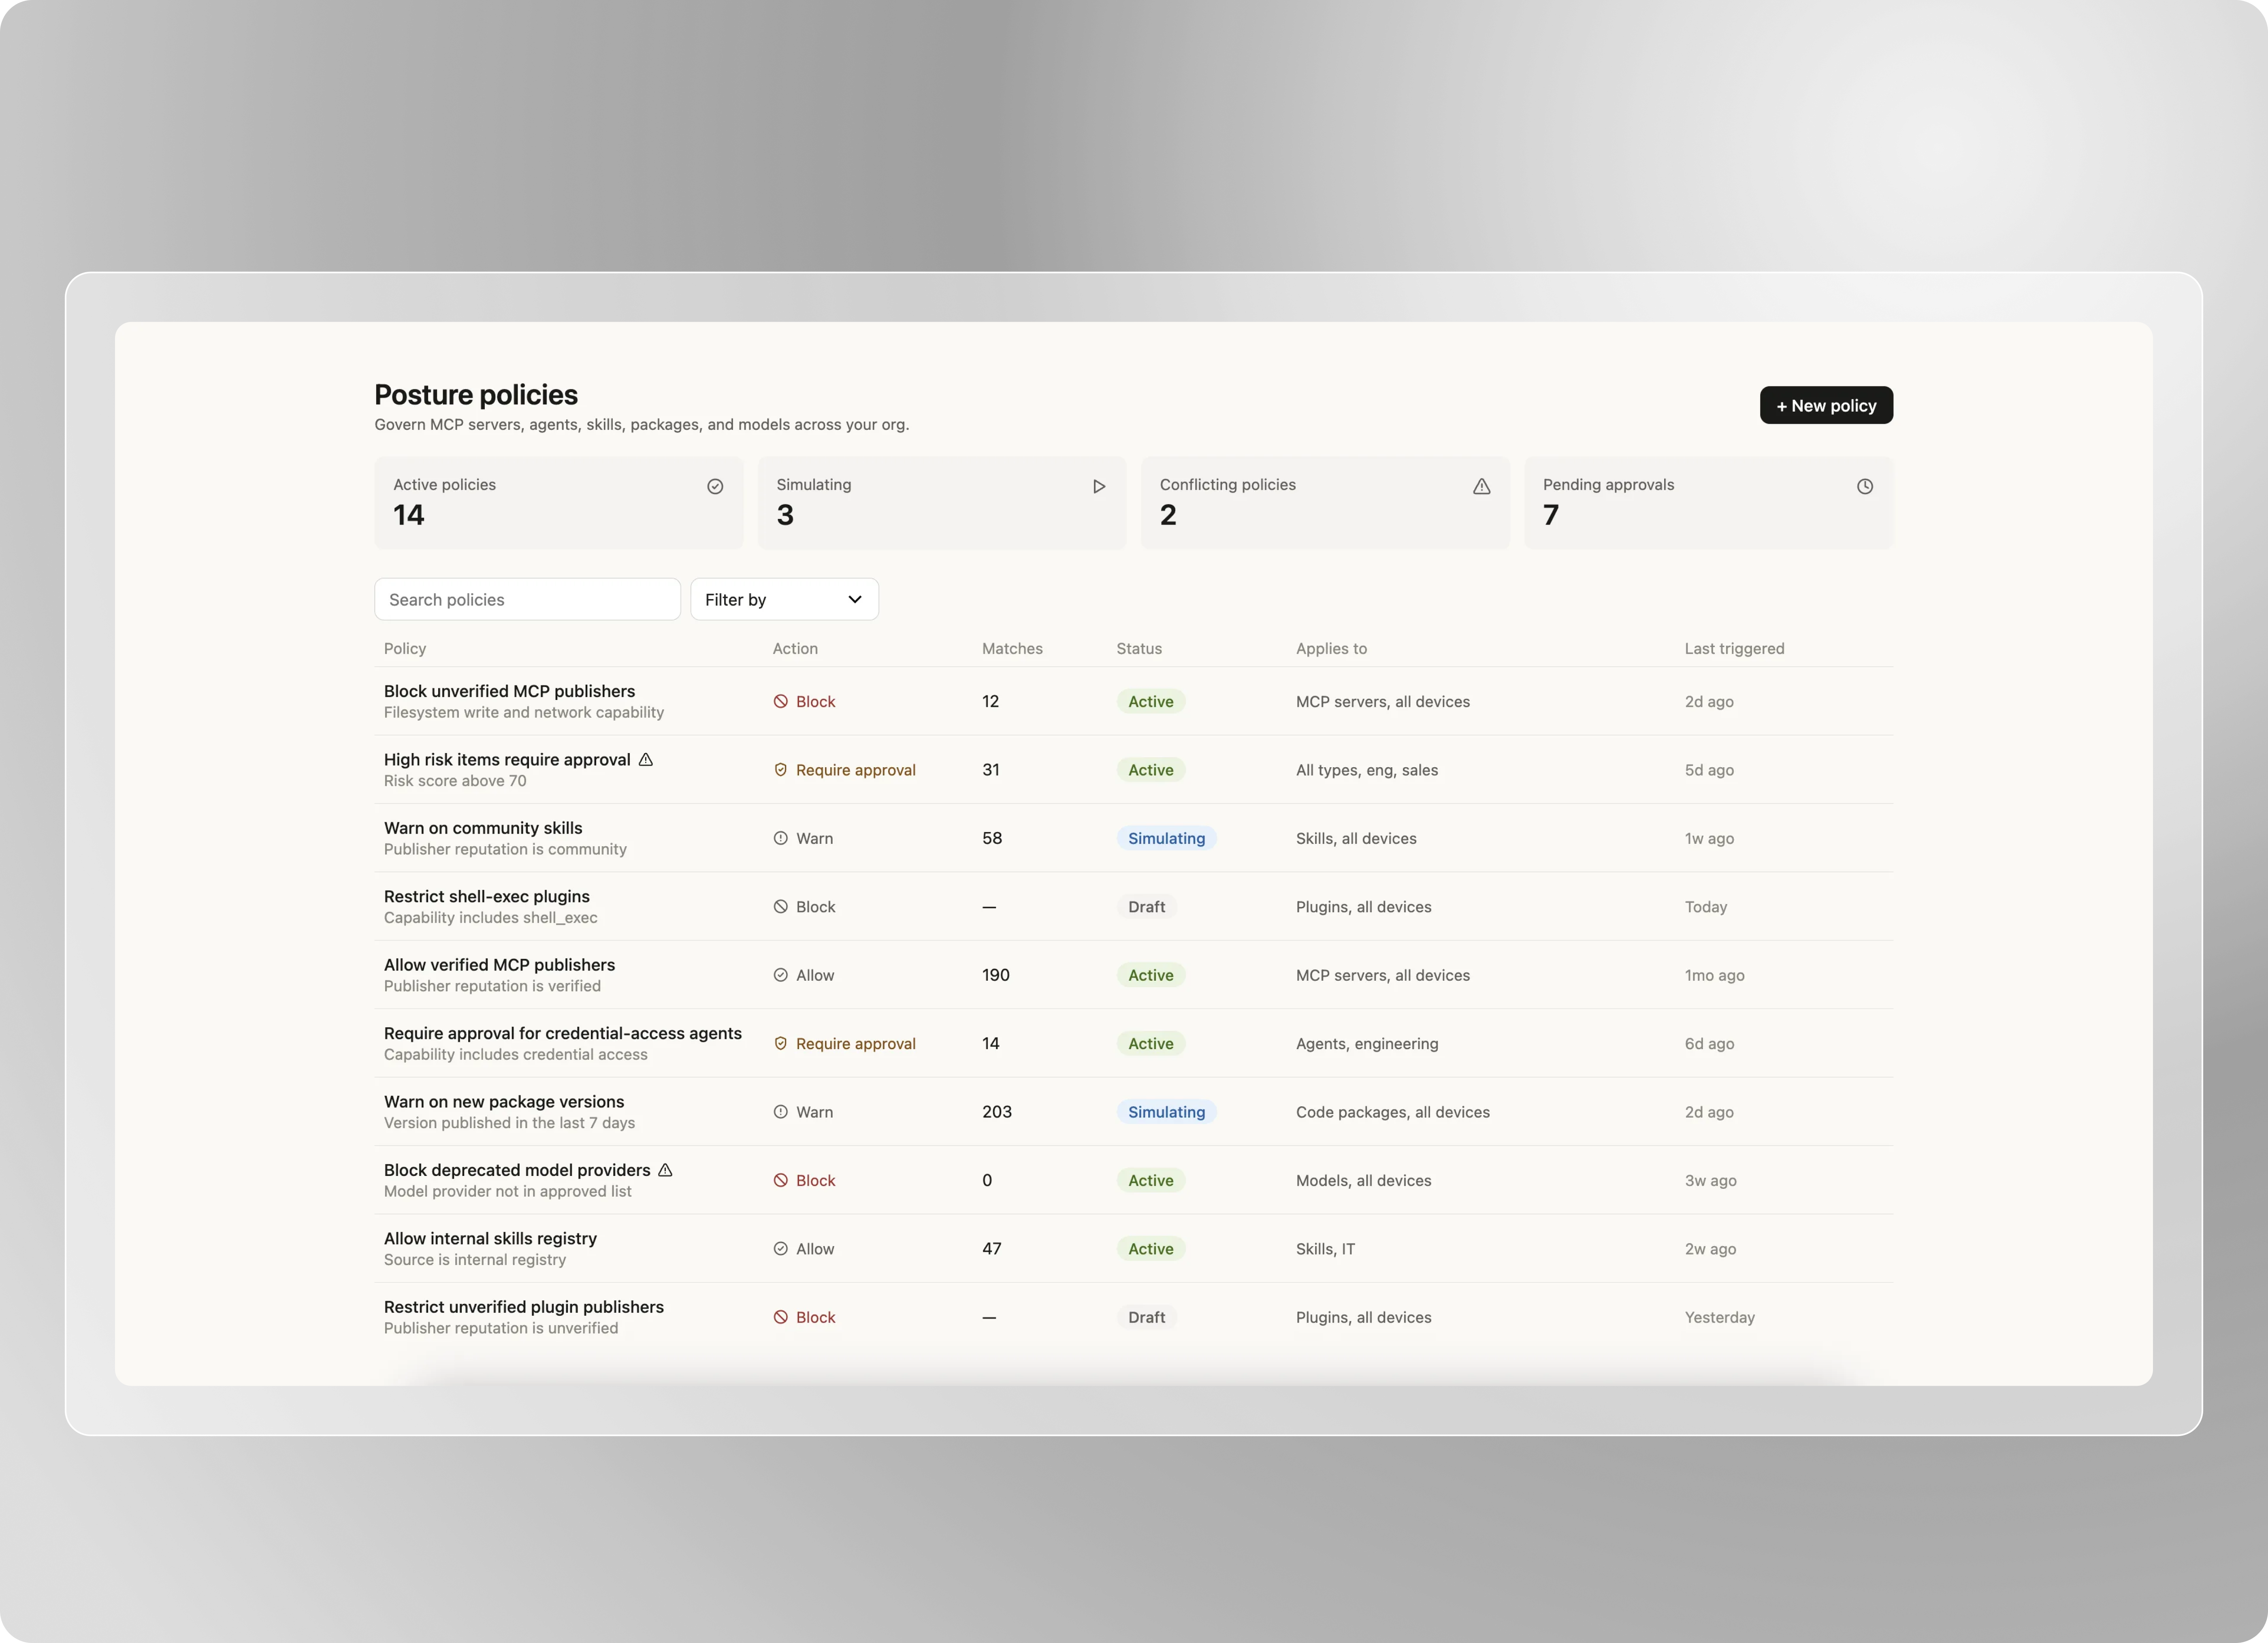Click shield icon in credential-access agents row

(x=780, y=1043)
